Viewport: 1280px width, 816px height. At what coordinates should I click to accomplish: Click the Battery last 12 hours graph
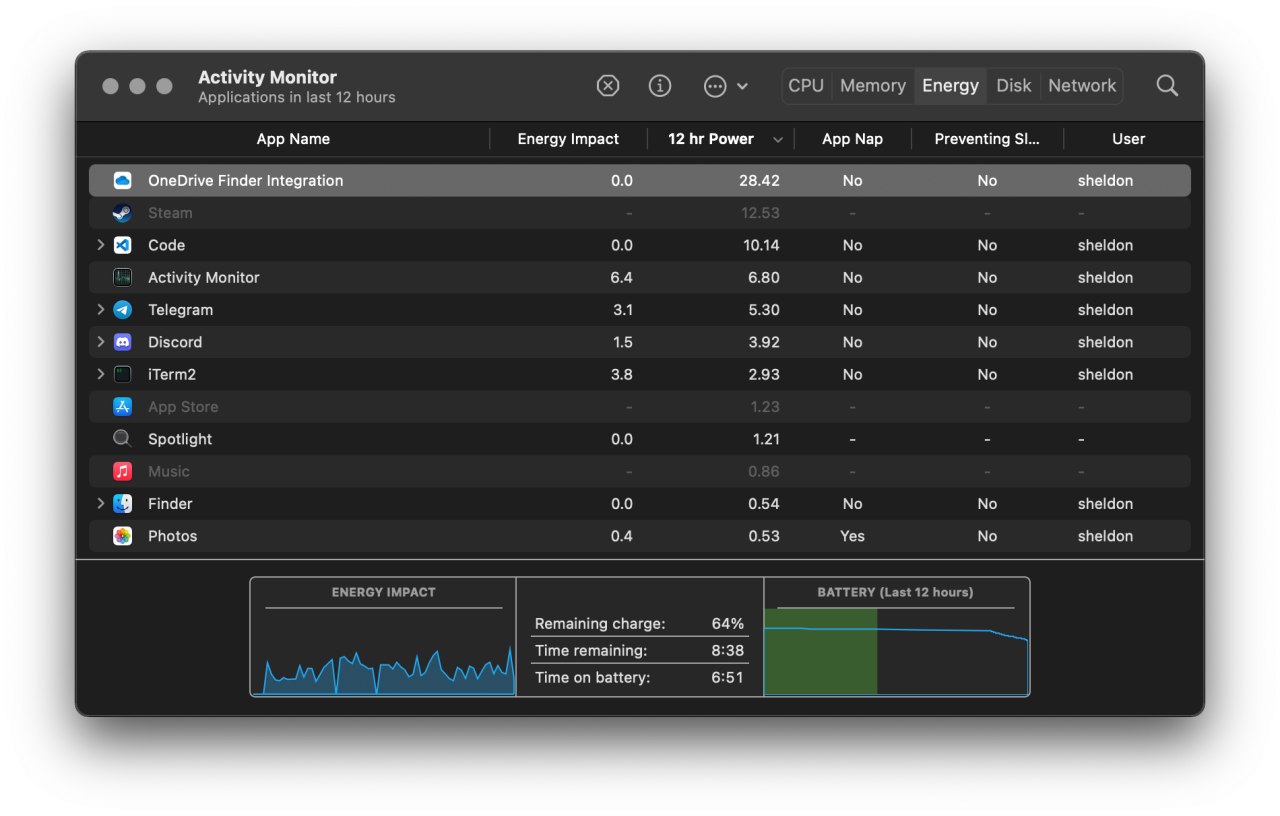[x=896, y=637]
